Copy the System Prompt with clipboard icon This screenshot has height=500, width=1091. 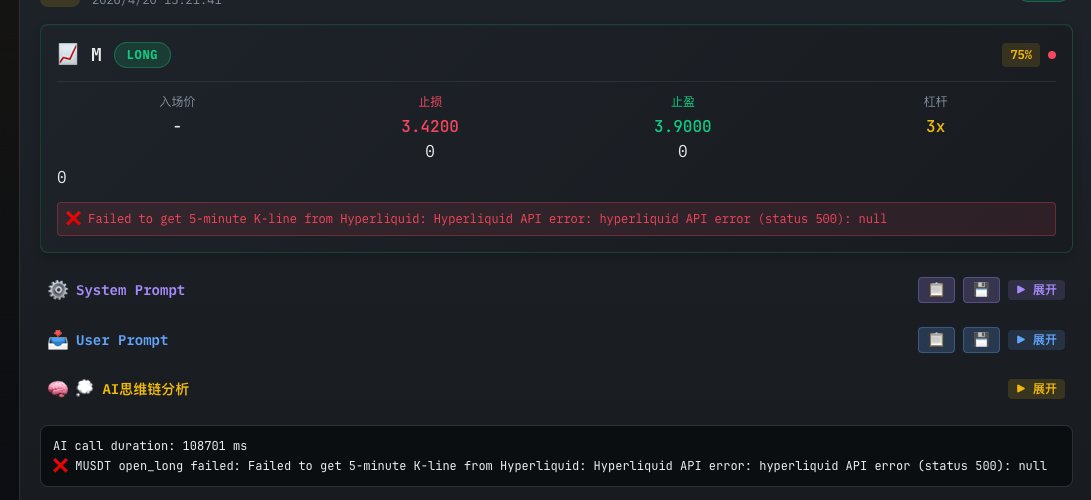click(936, 290)
